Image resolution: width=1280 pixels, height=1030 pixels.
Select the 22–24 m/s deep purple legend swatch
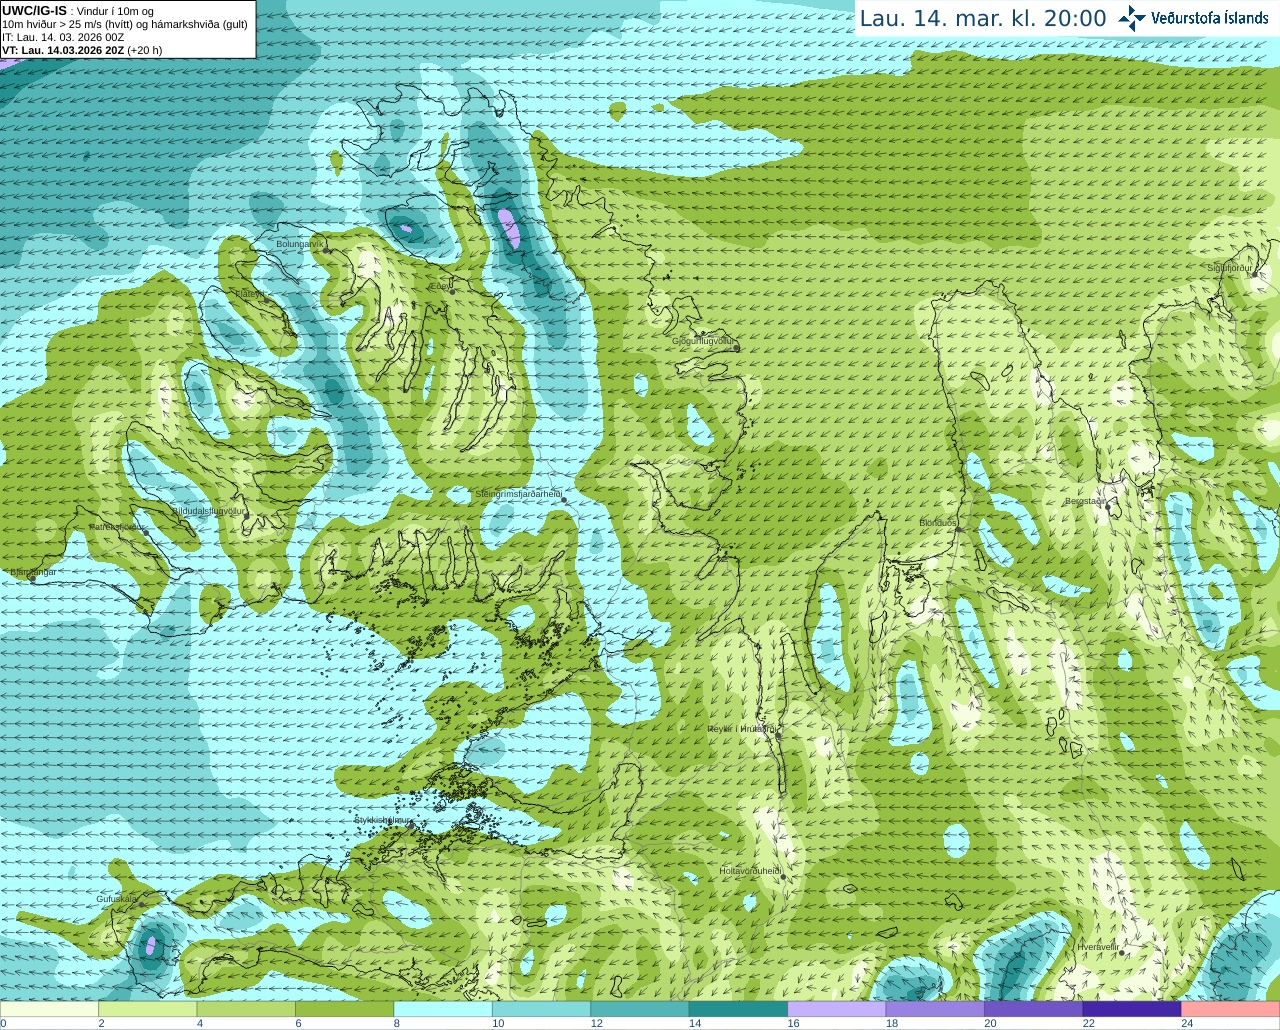[1132, 1008]
